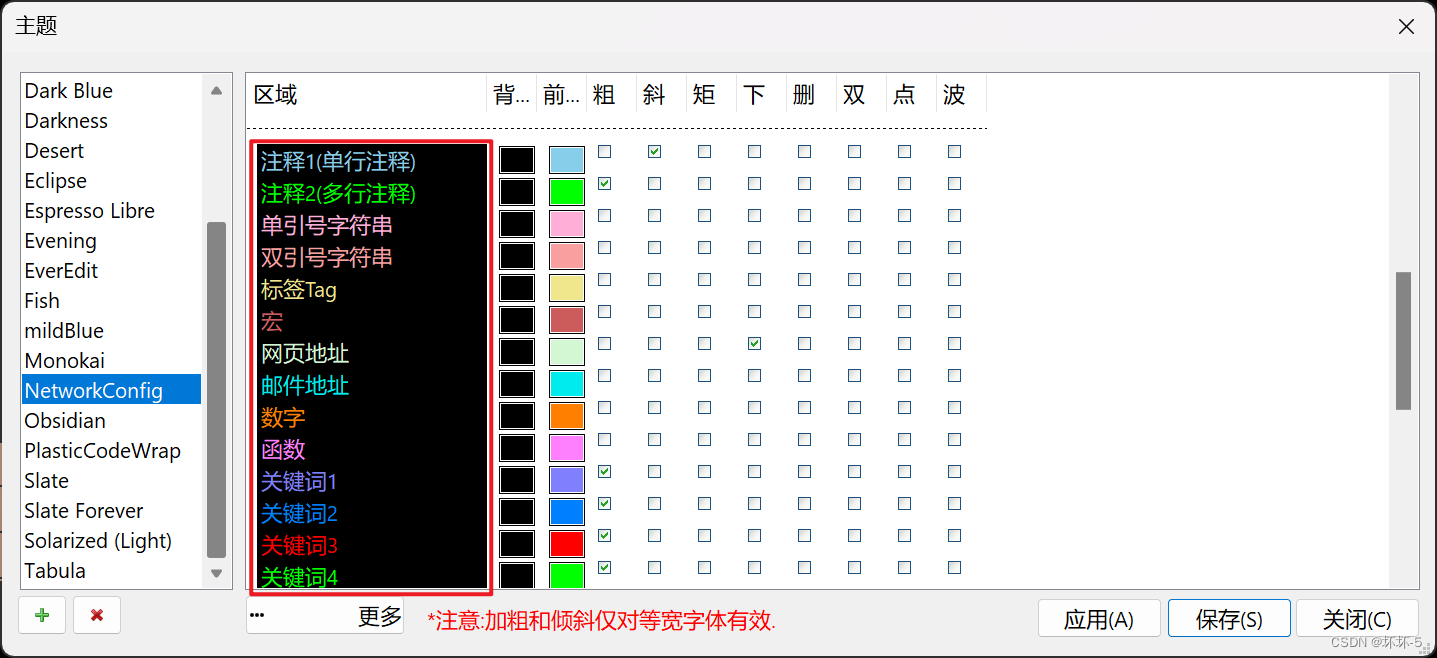The height and width of the screenshot is (658, 1437).
Task: Toggle underline checkbox for 网页地址
Action: click(754, 344)
